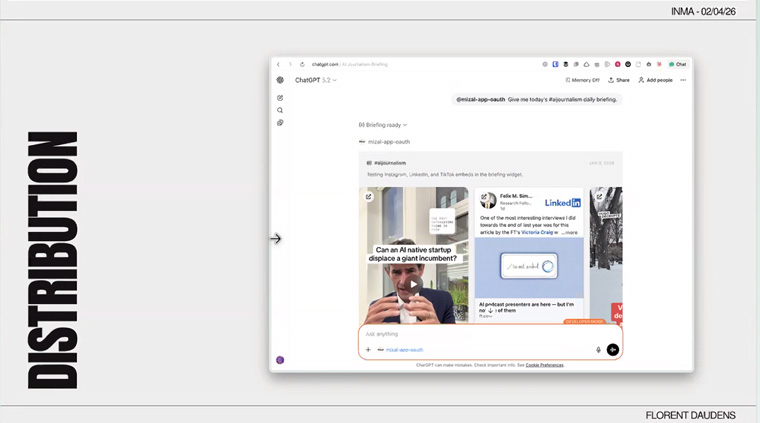Screen dimensions: 760x423
Task: Click the down arrow scroll button over article
Action: pos(491,311)
